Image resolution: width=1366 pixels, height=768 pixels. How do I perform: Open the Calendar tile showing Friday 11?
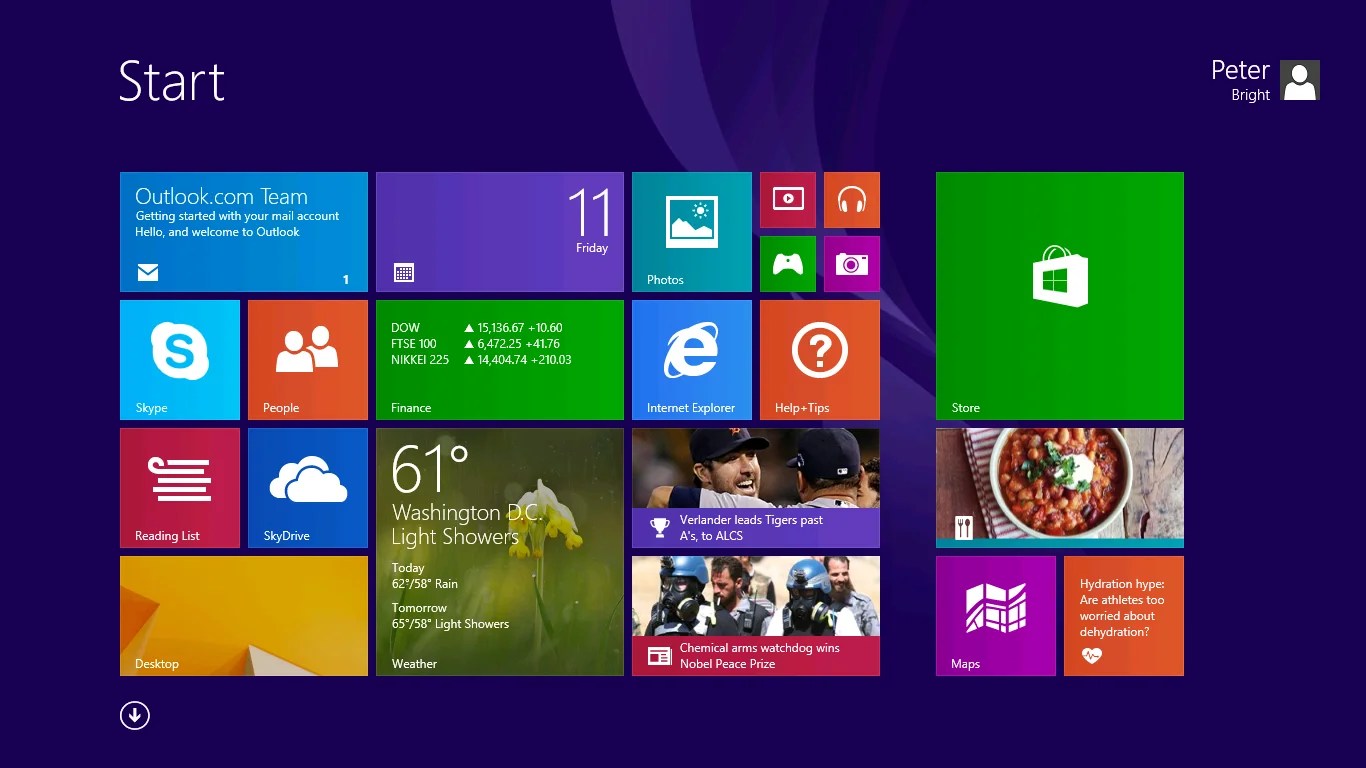pyautogui.click(x=500, y=231)
